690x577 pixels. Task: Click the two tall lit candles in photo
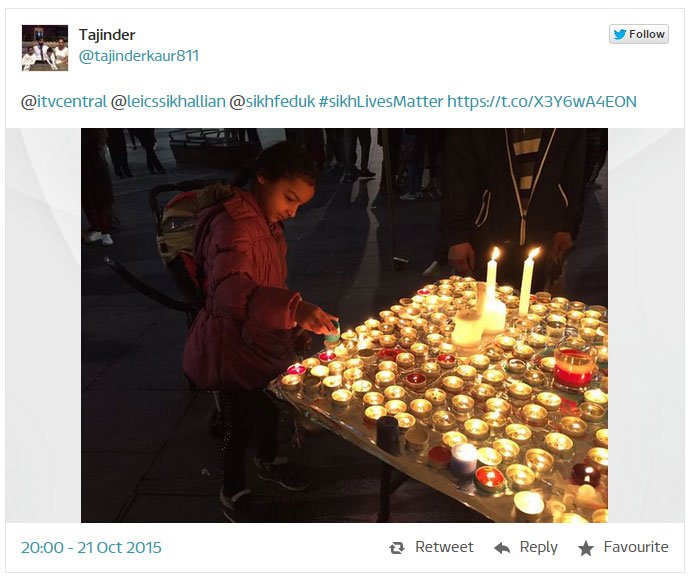510,282
